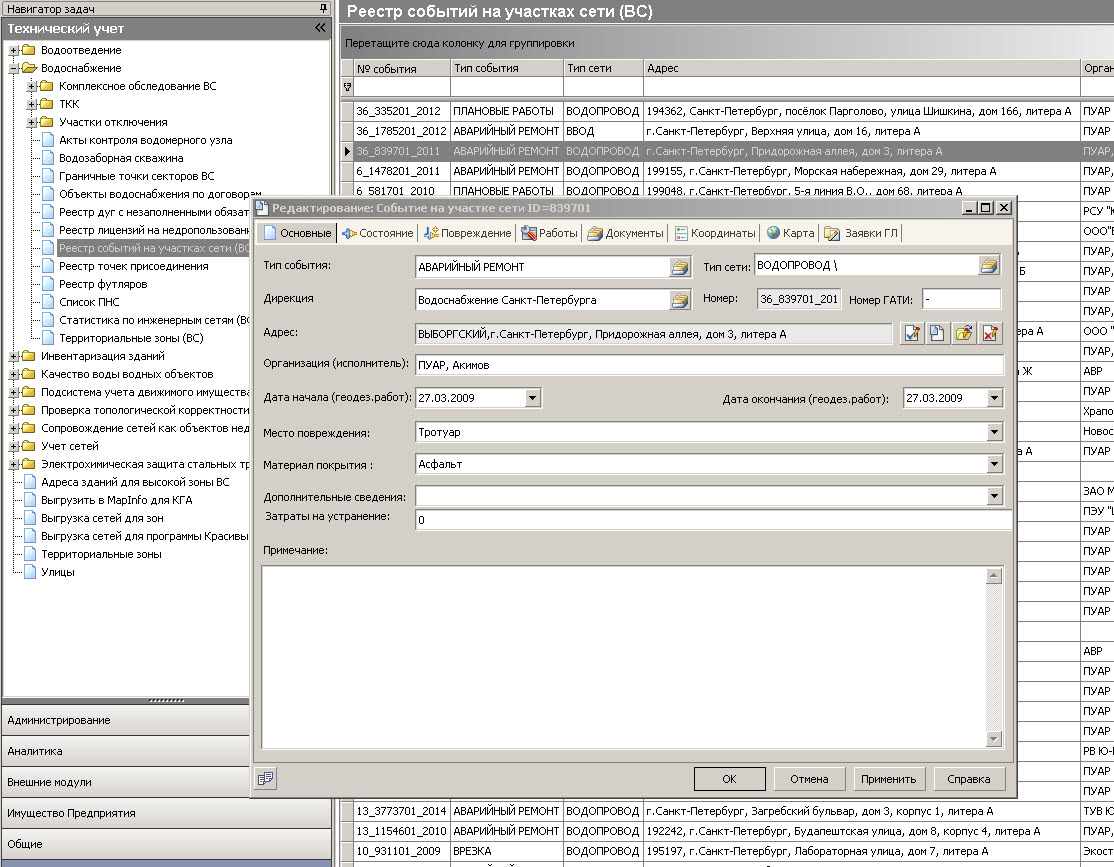Pin the Навигатор задач panel
The width and height of the screenshot is (1114, 867).
[x=323, y=8]
